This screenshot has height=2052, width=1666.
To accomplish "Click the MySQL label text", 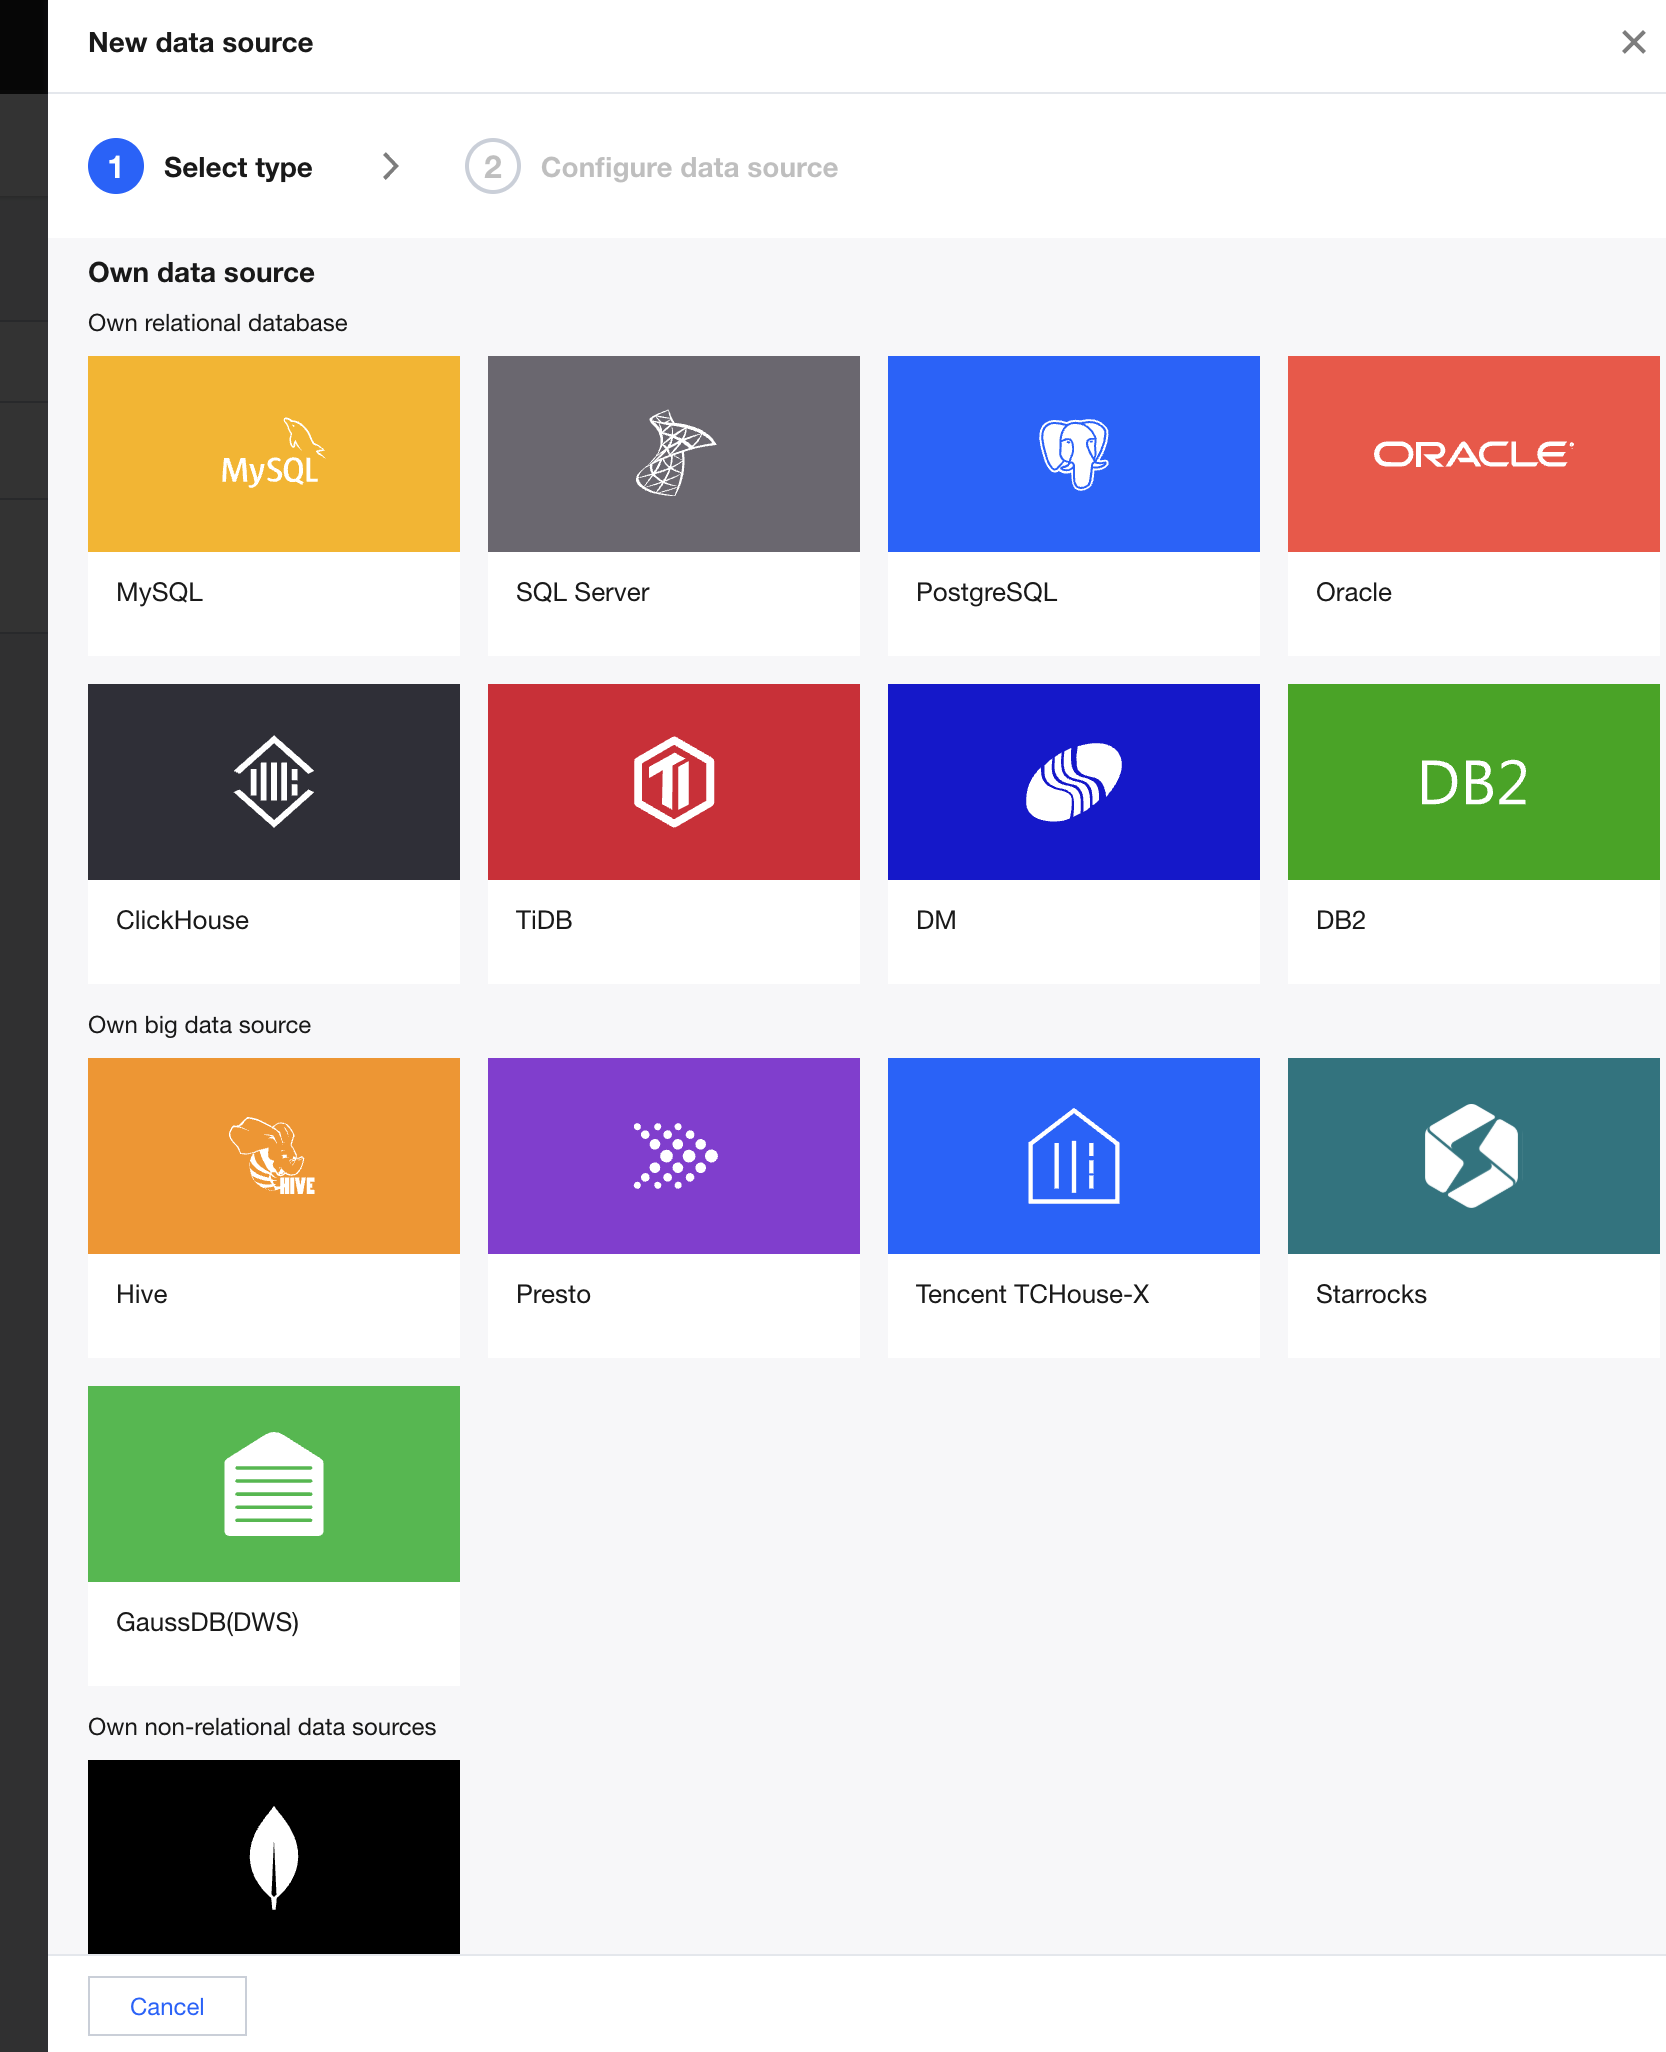I will [x=160, y=592].
